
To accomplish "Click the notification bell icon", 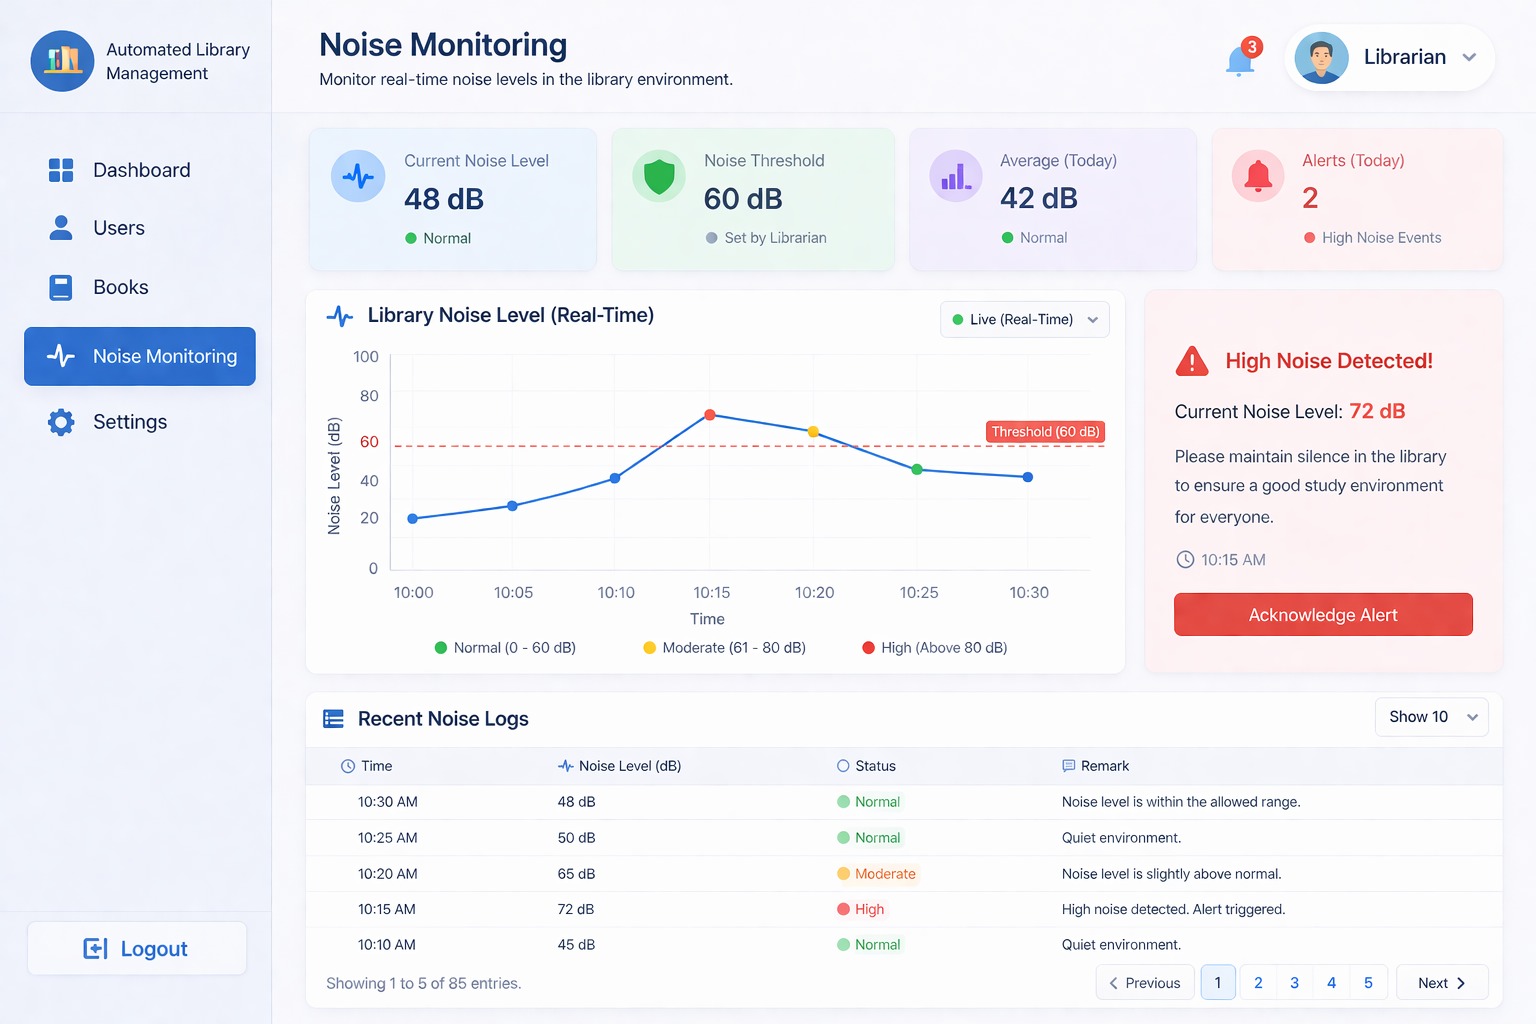I will coord(1240,61).
